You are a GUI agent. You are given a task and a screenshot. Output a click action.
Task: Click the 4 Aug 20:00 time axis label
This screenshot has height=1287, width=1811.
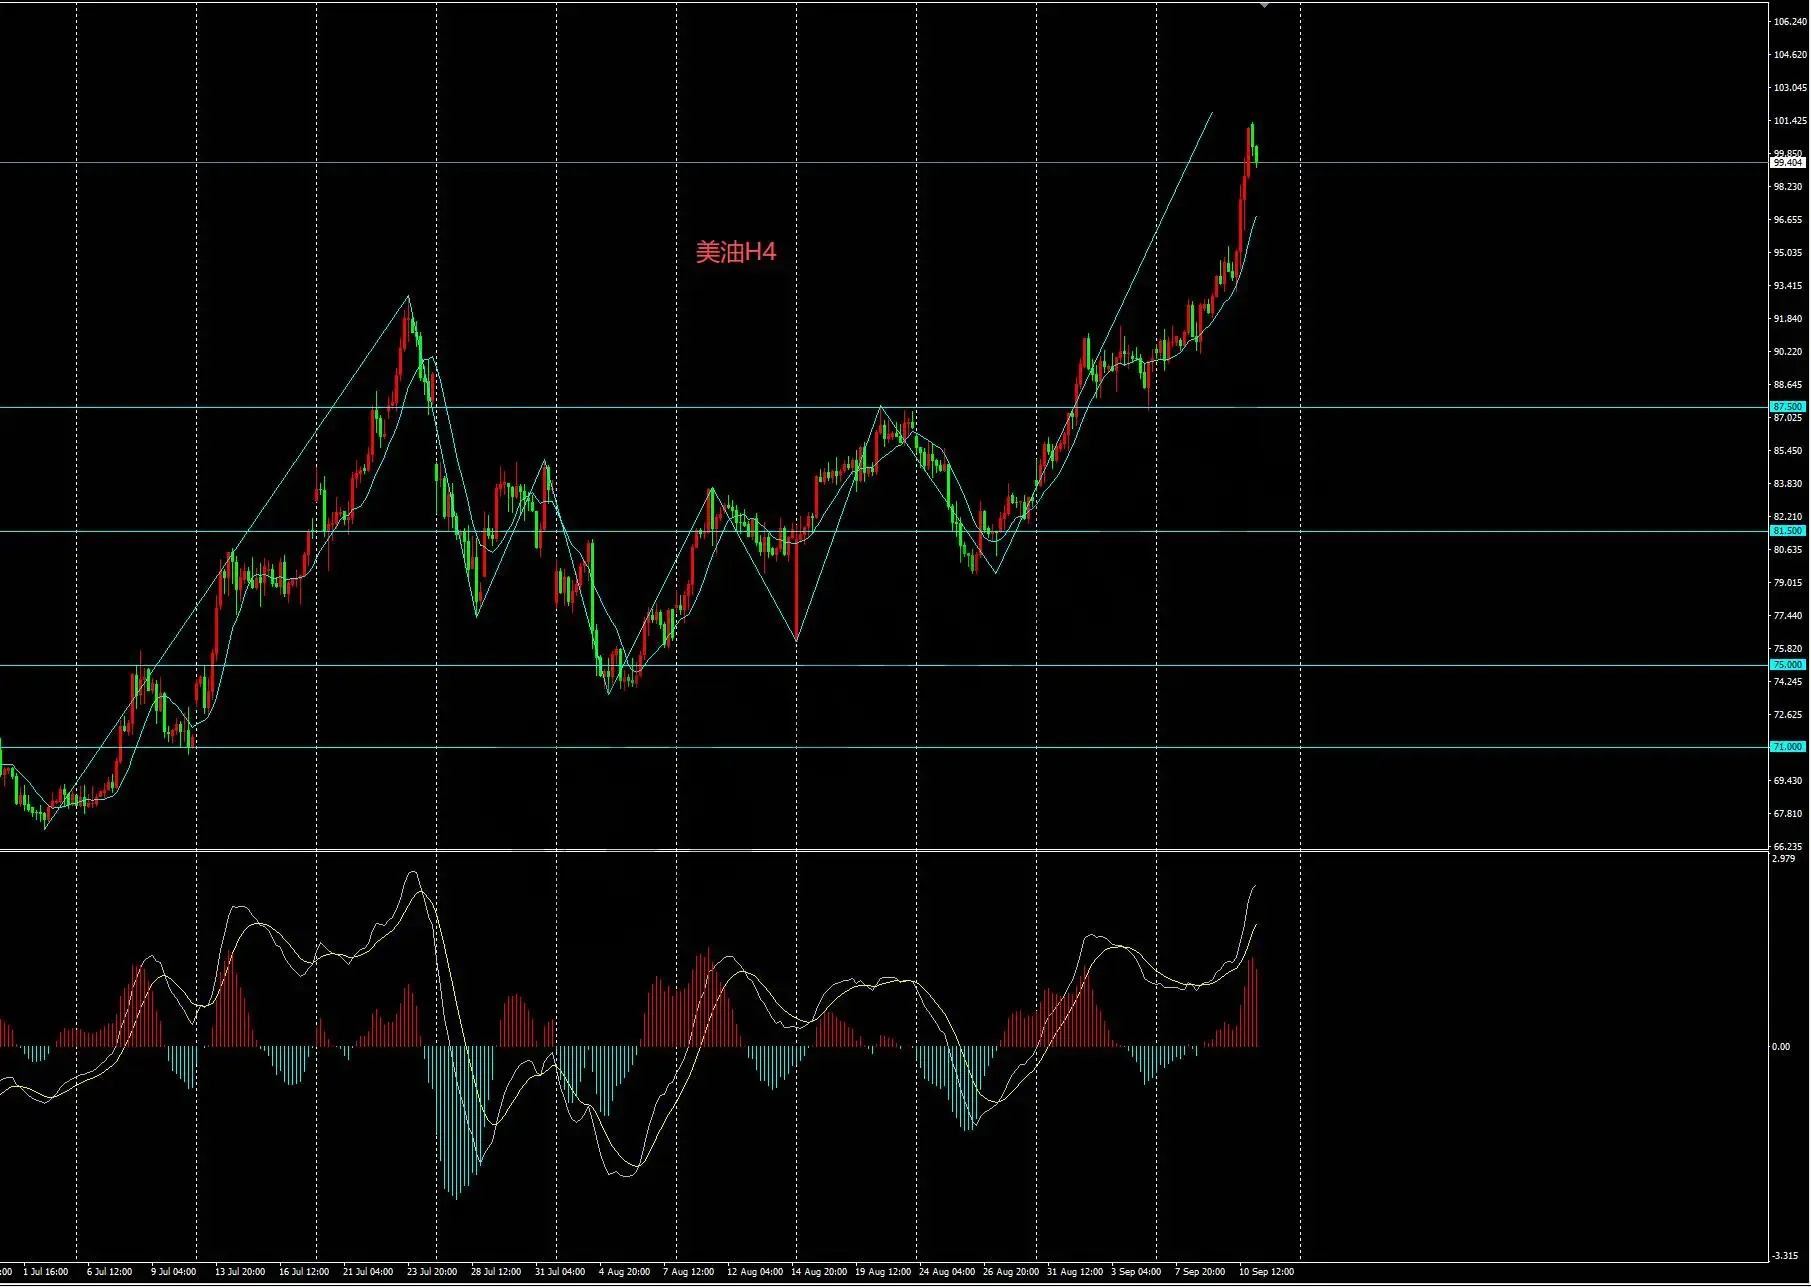coord(625,1272)
